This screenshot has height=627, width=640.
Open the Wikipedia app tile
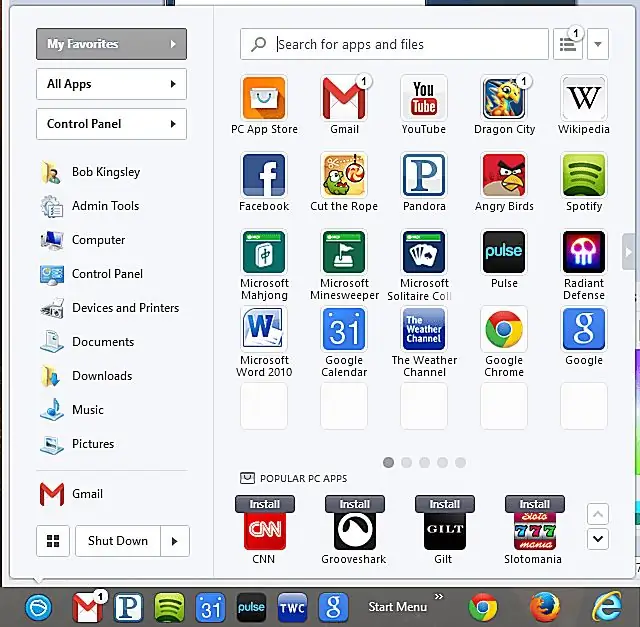click(x=584, y=98)
